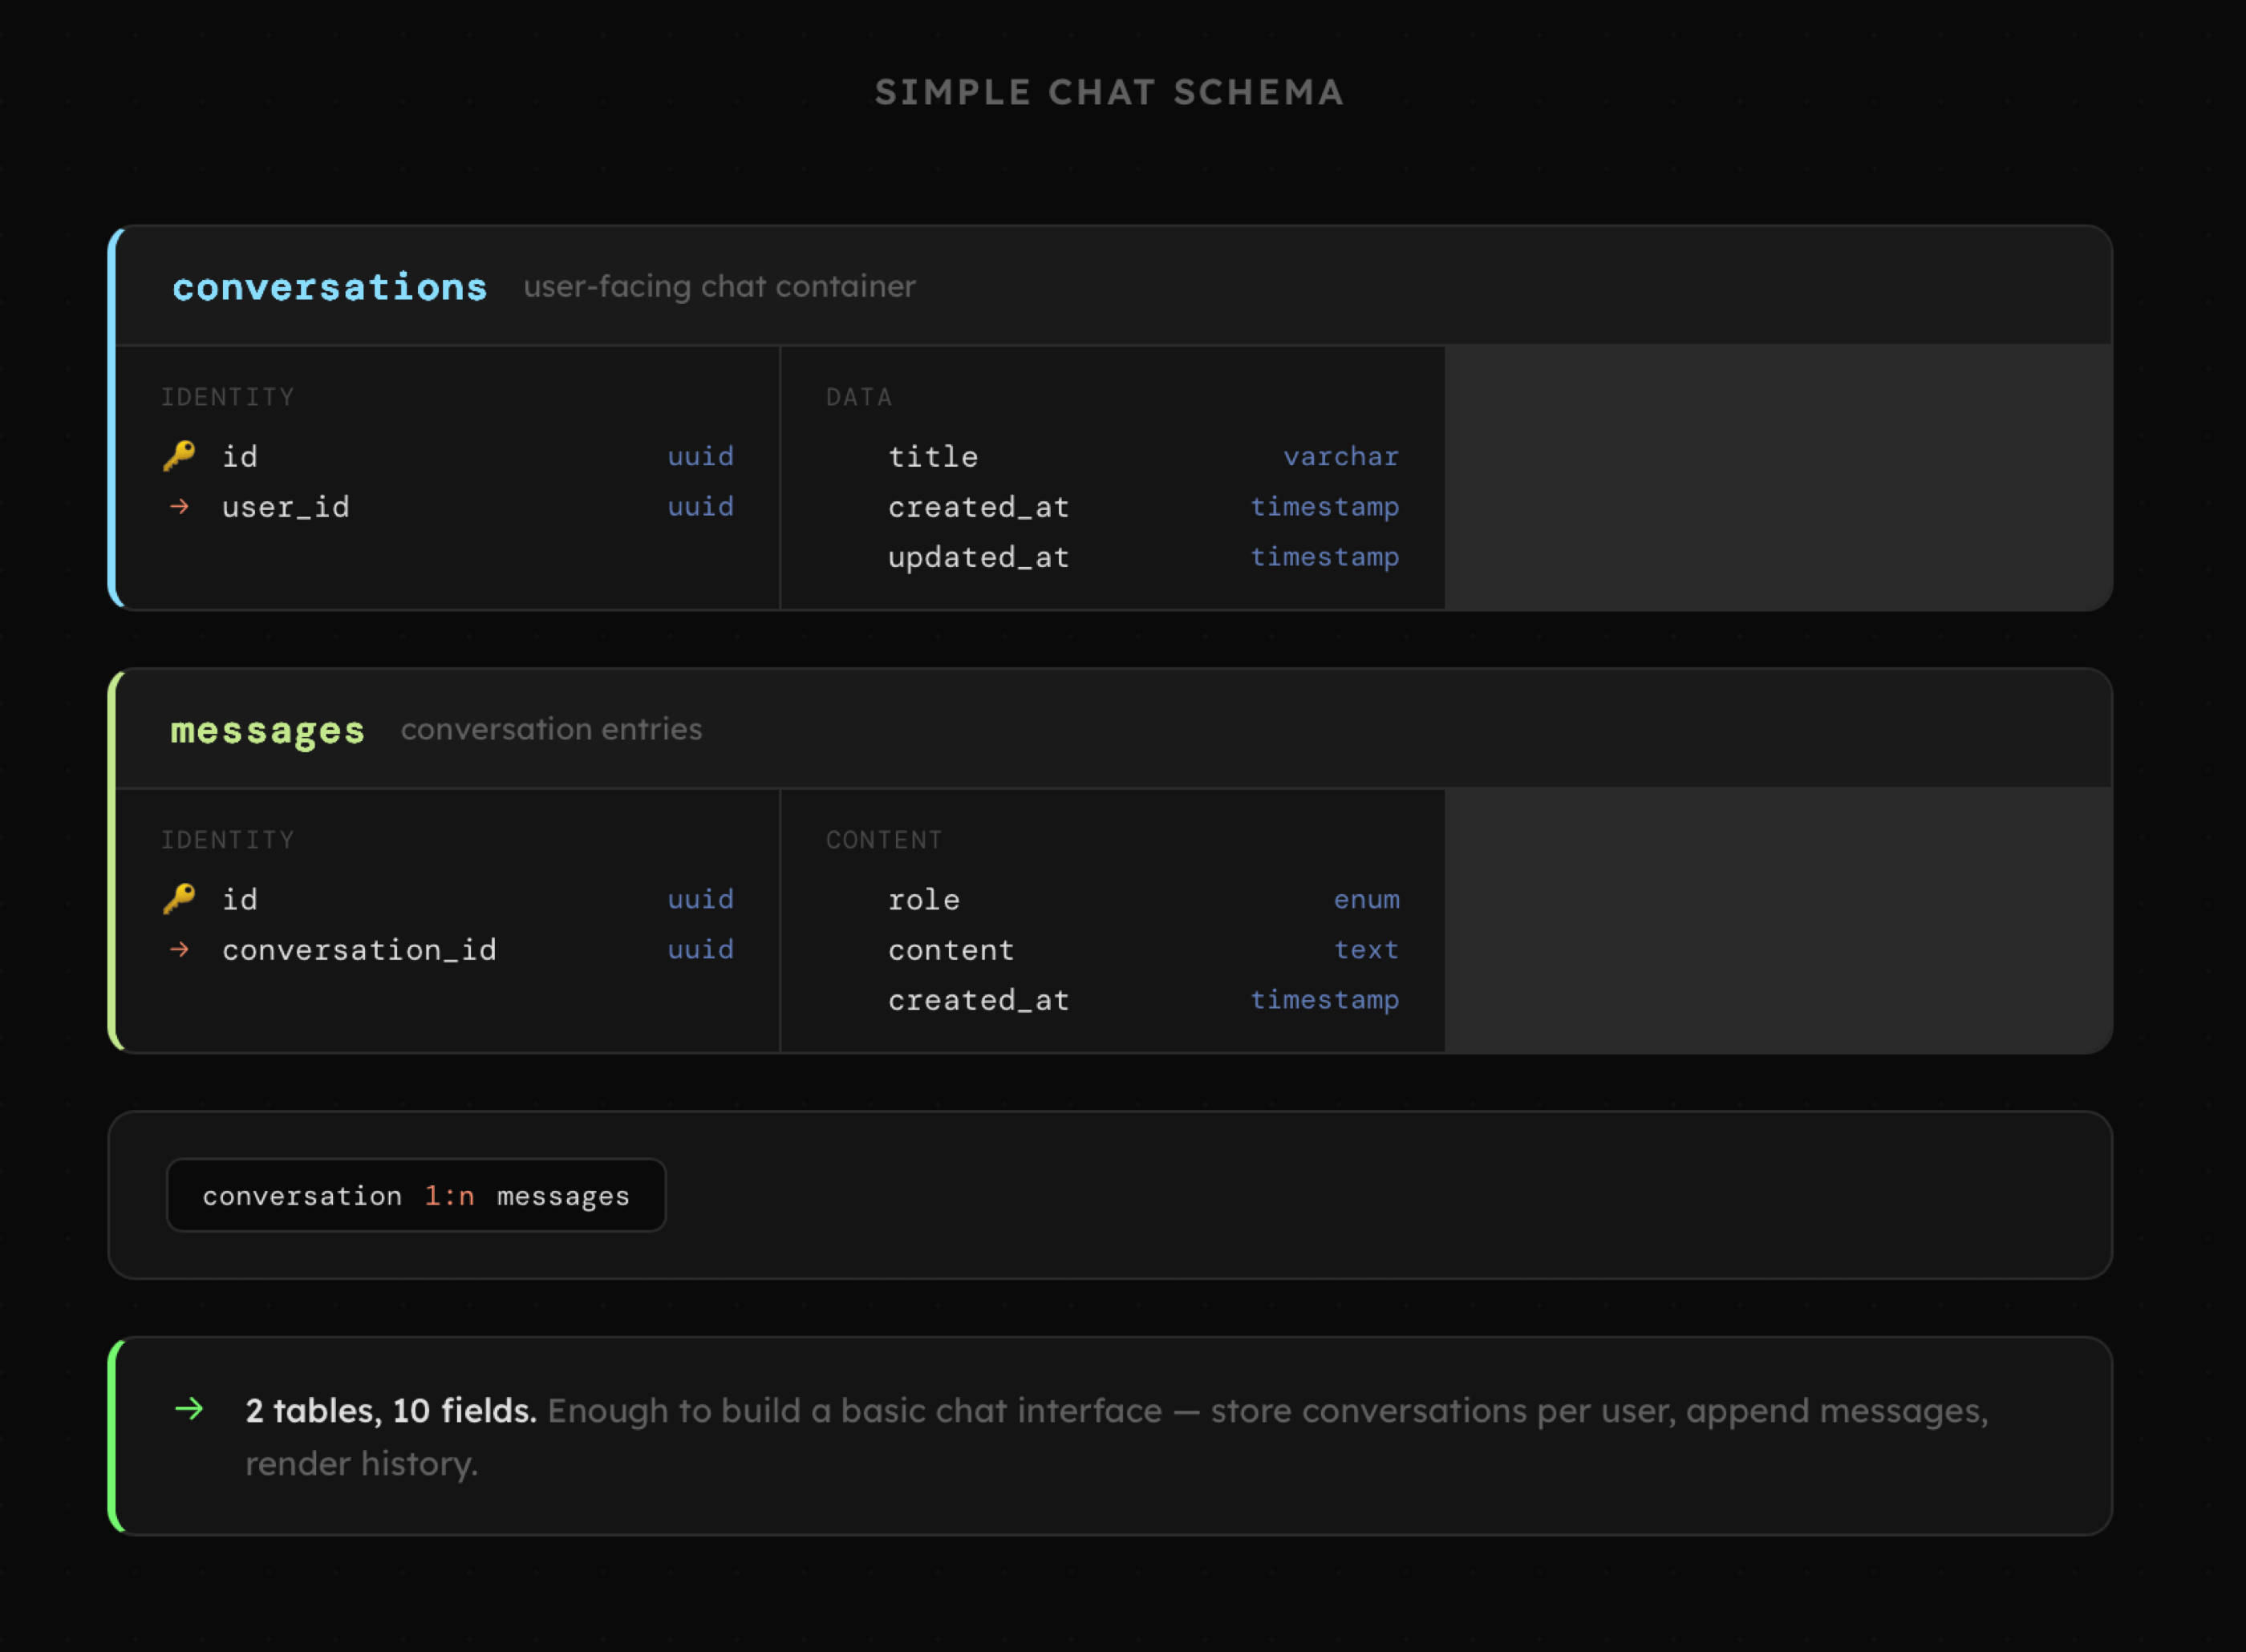Click the content field in messages

click(x=951, y=950)
